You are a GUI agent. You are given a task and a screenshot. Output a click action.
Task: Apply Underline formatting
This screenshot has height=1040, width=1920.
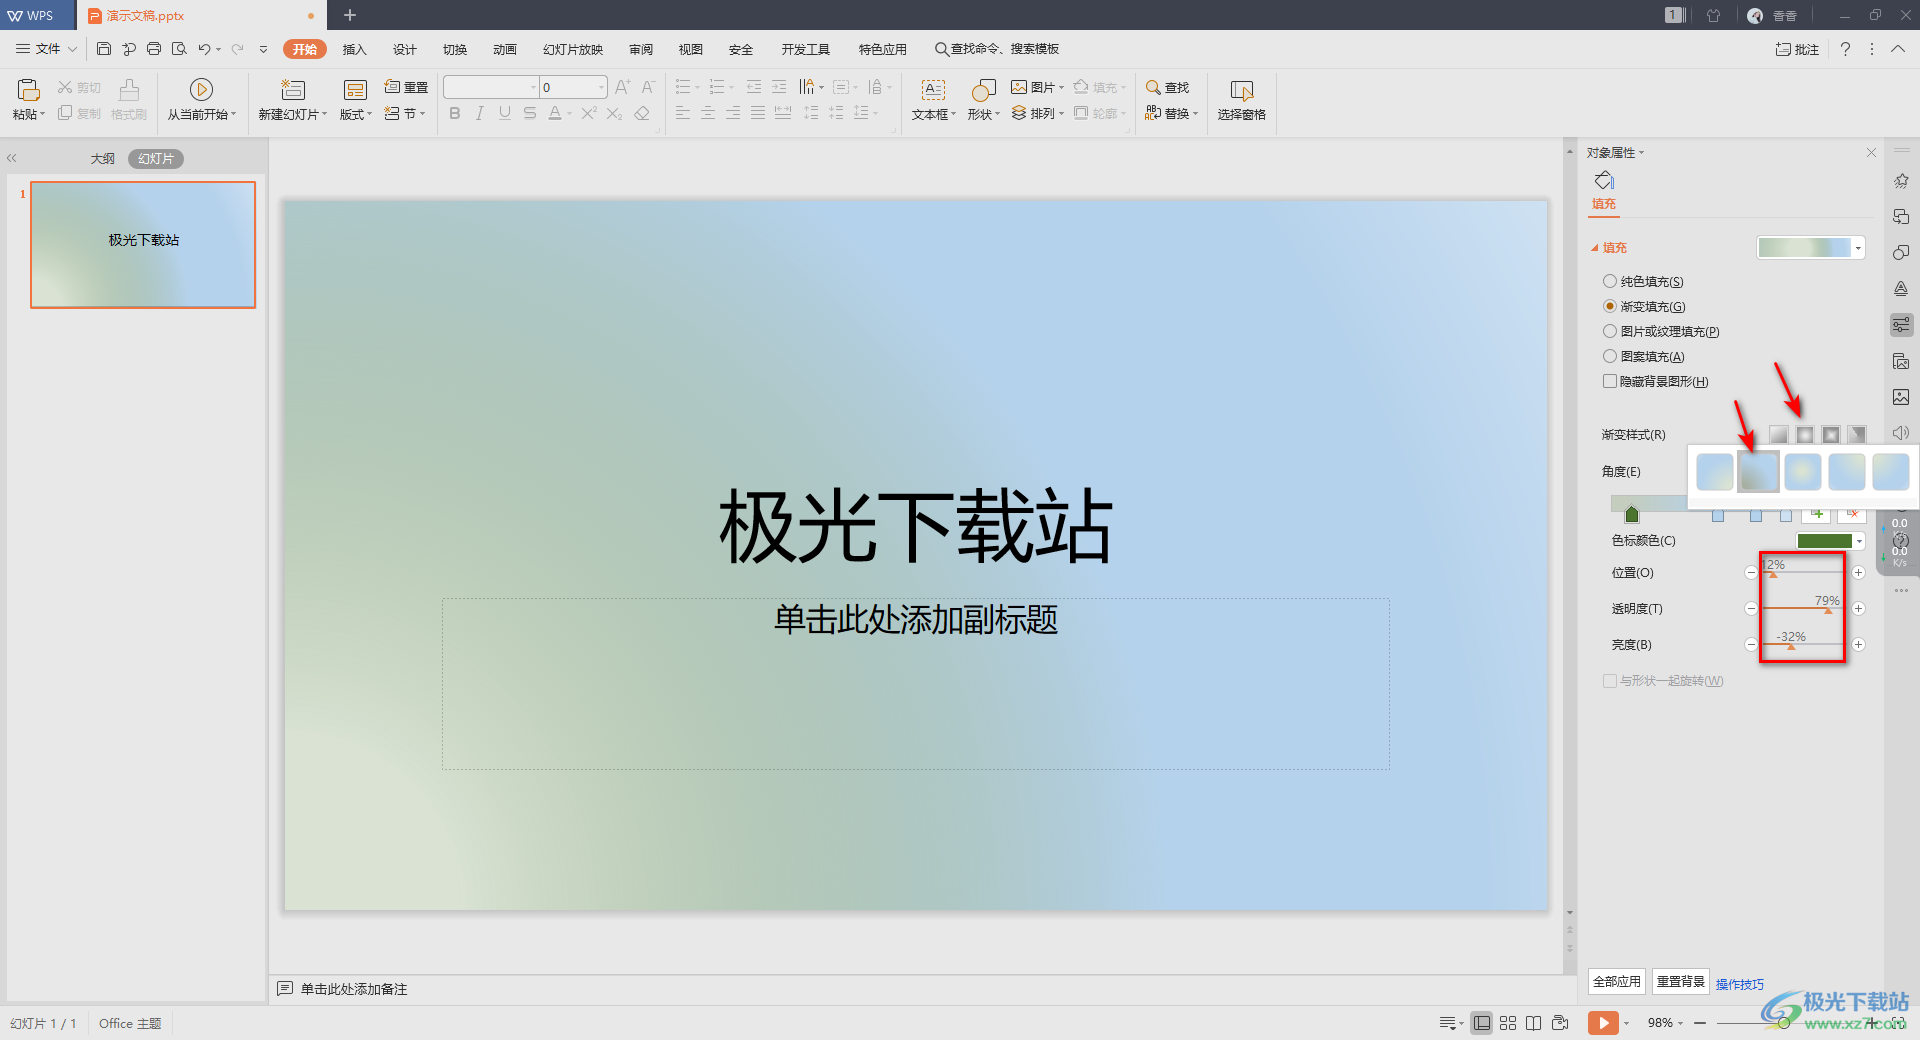click(505, 113)
